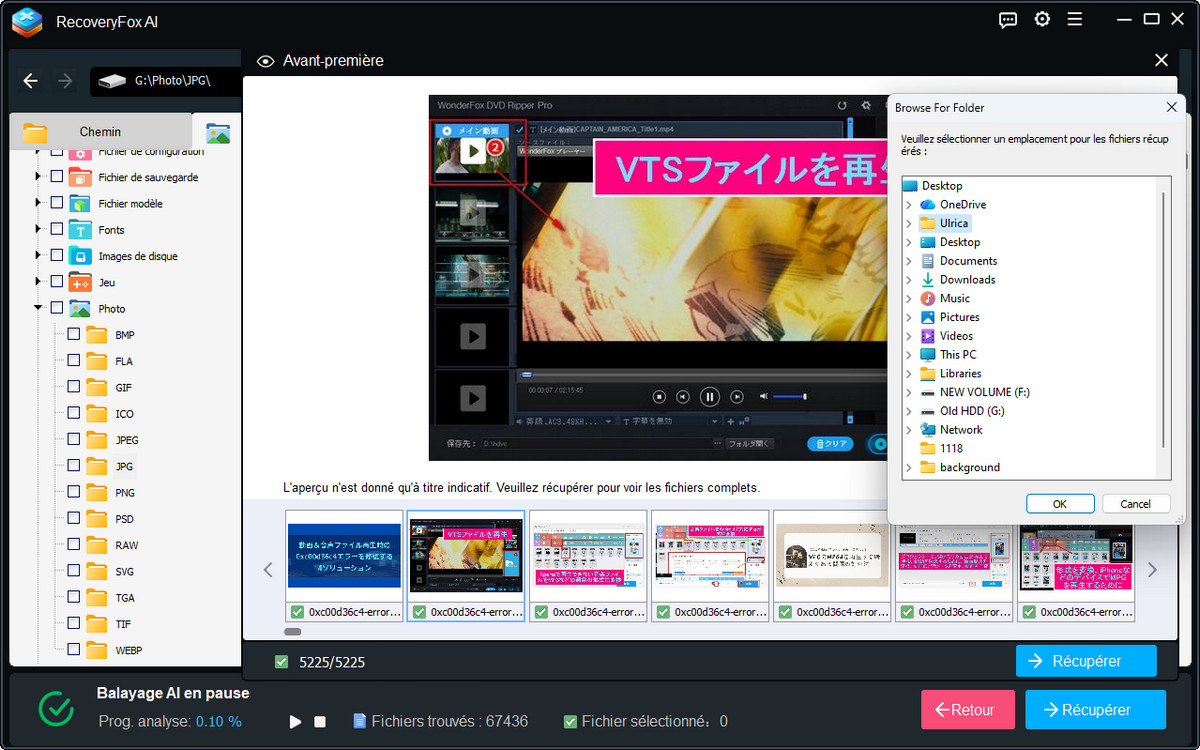This screenshot has height=750, width=1200.
Task: Stop the scan with stop icon
Action: [x=320, y=721]
